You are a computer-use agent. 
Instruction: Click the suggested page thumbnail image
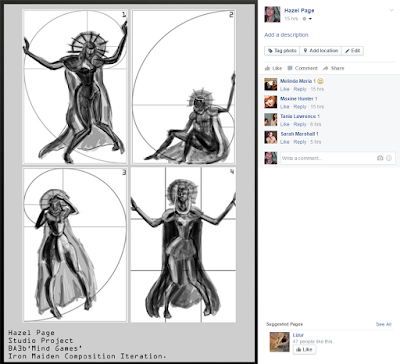point(279,342)
